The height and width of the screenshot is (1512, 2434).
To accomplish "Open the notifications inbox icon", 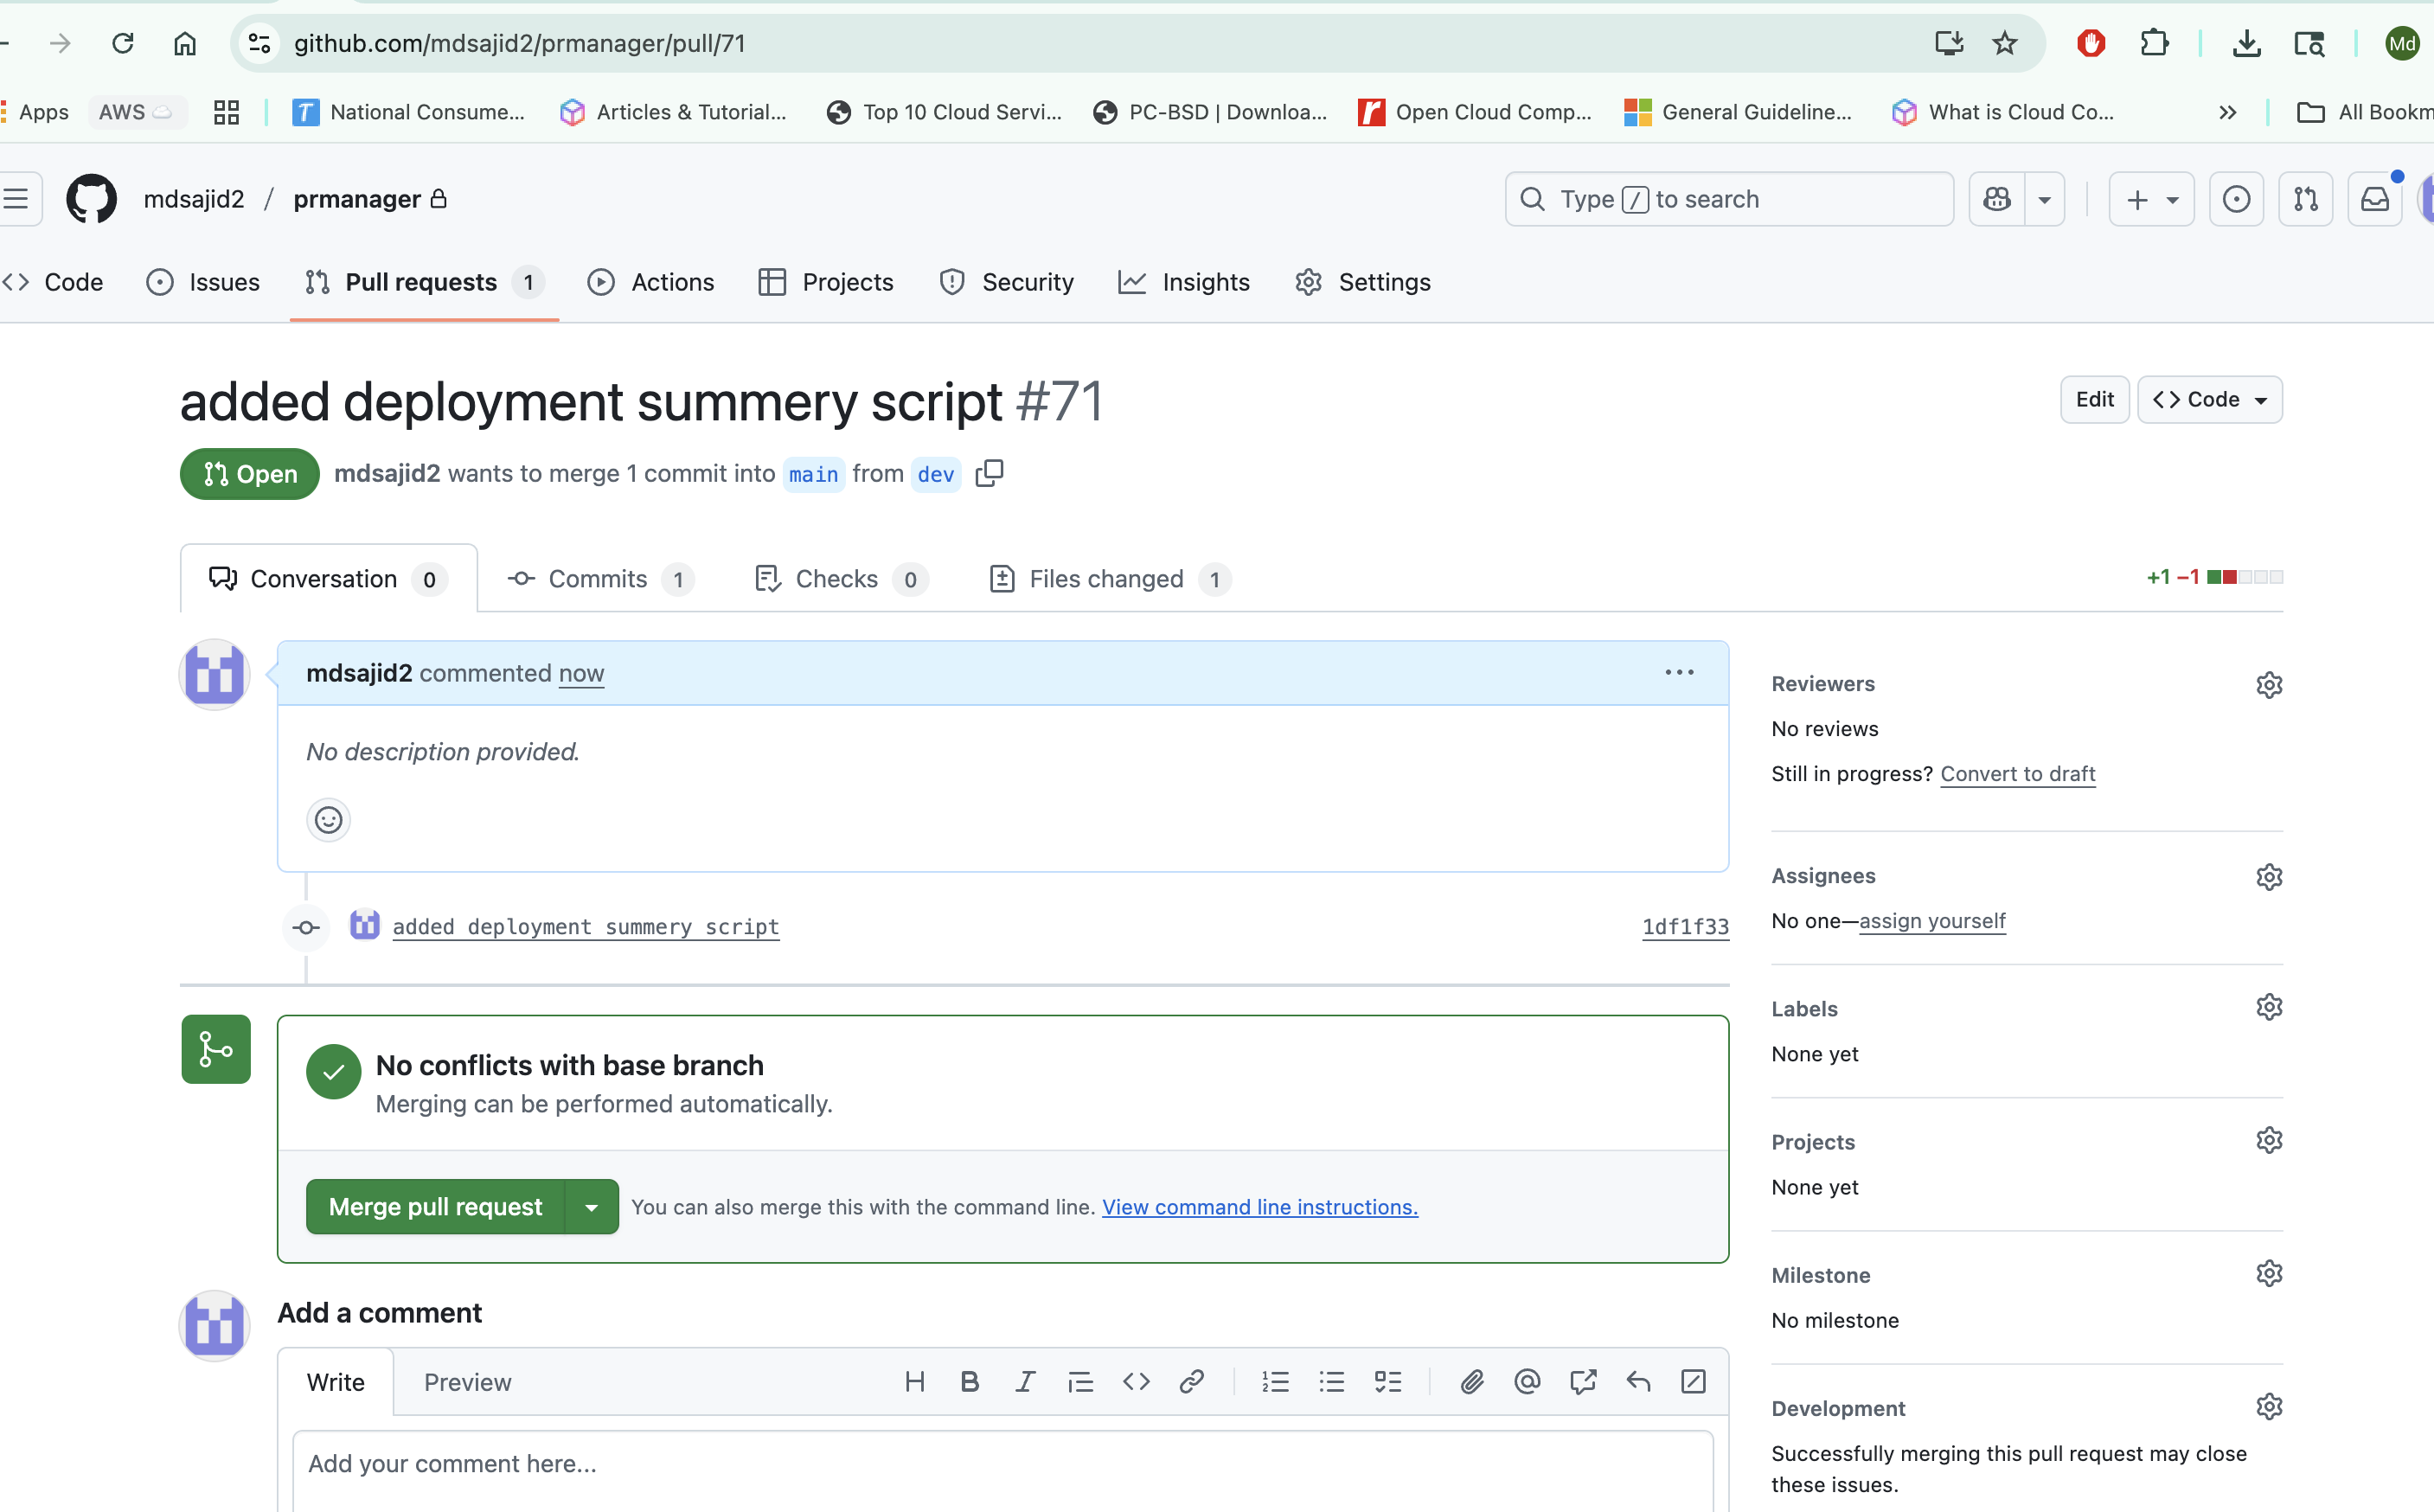I will [x=2375, y=199].
